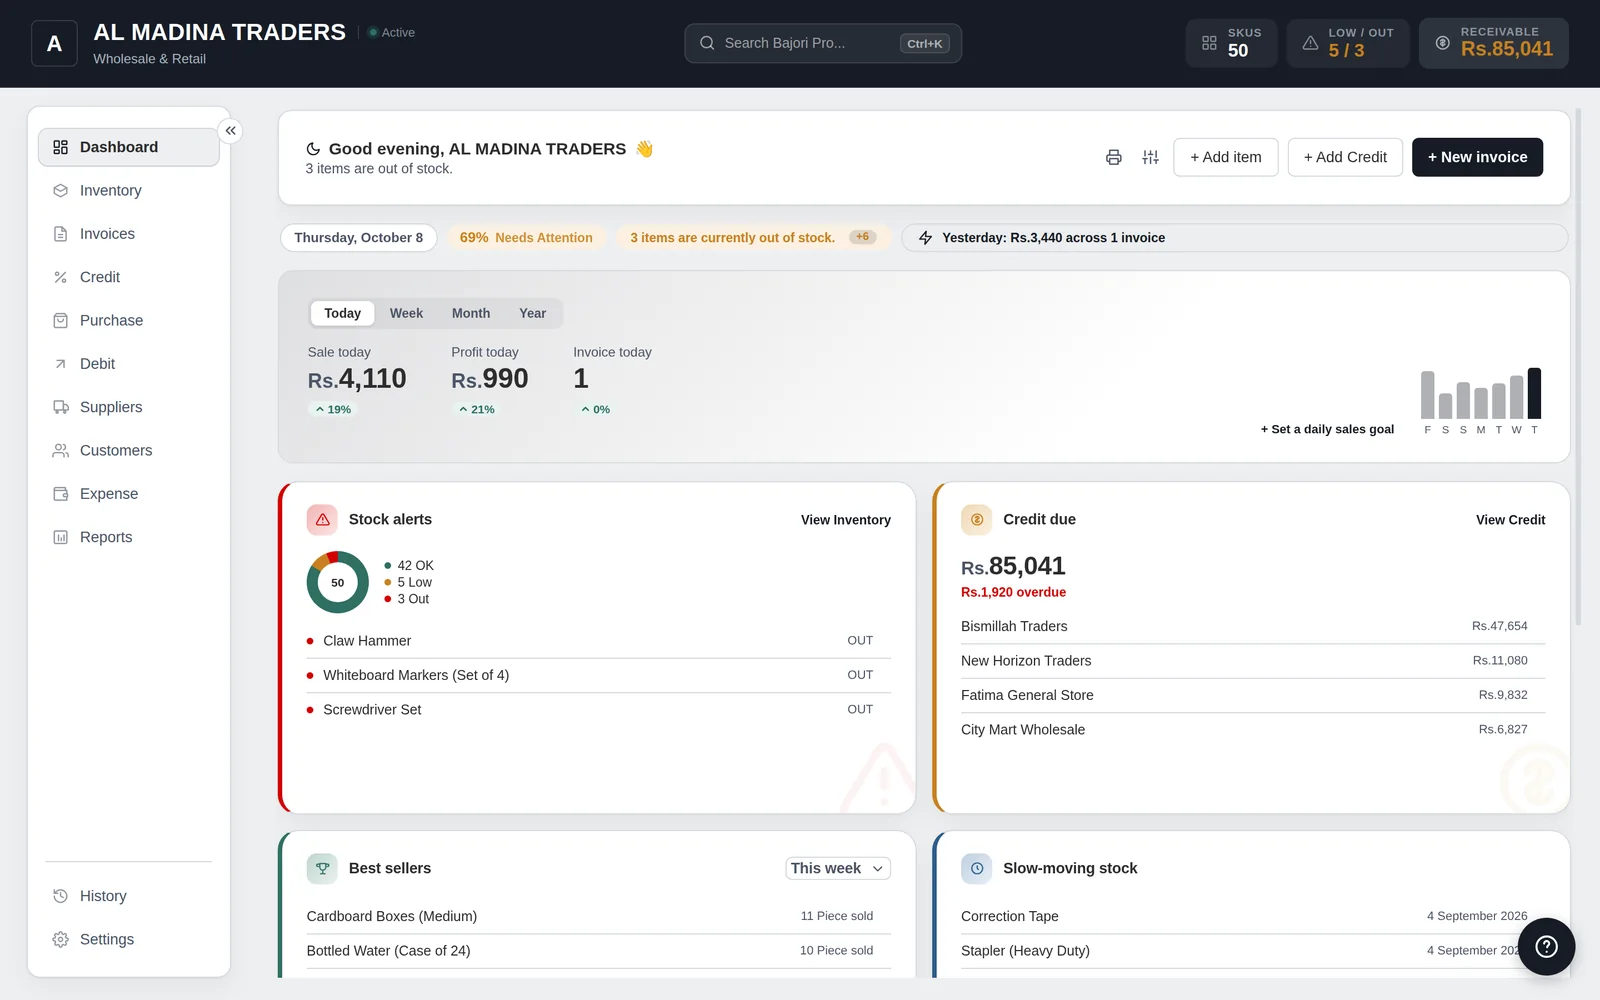
Task: Switch stats to the Month tab
Action: tap(471, 313)
